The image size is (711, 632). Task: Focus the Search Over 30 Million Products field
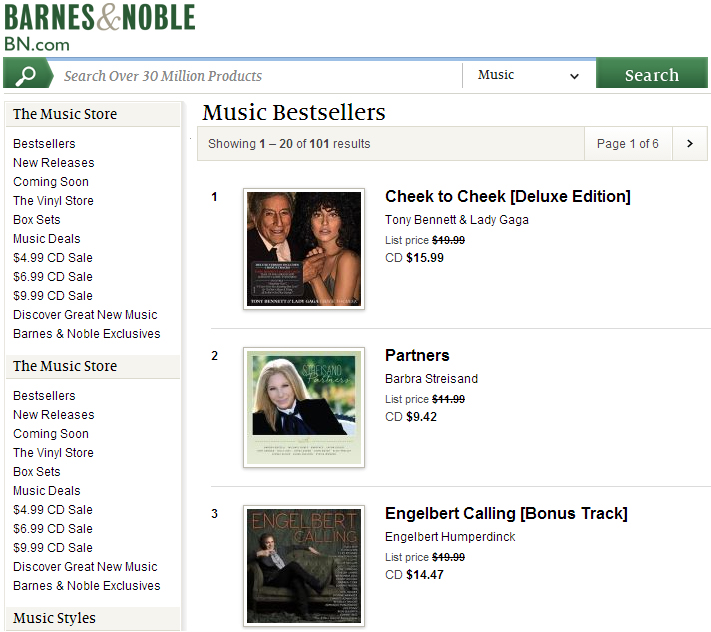pos(258,75)
